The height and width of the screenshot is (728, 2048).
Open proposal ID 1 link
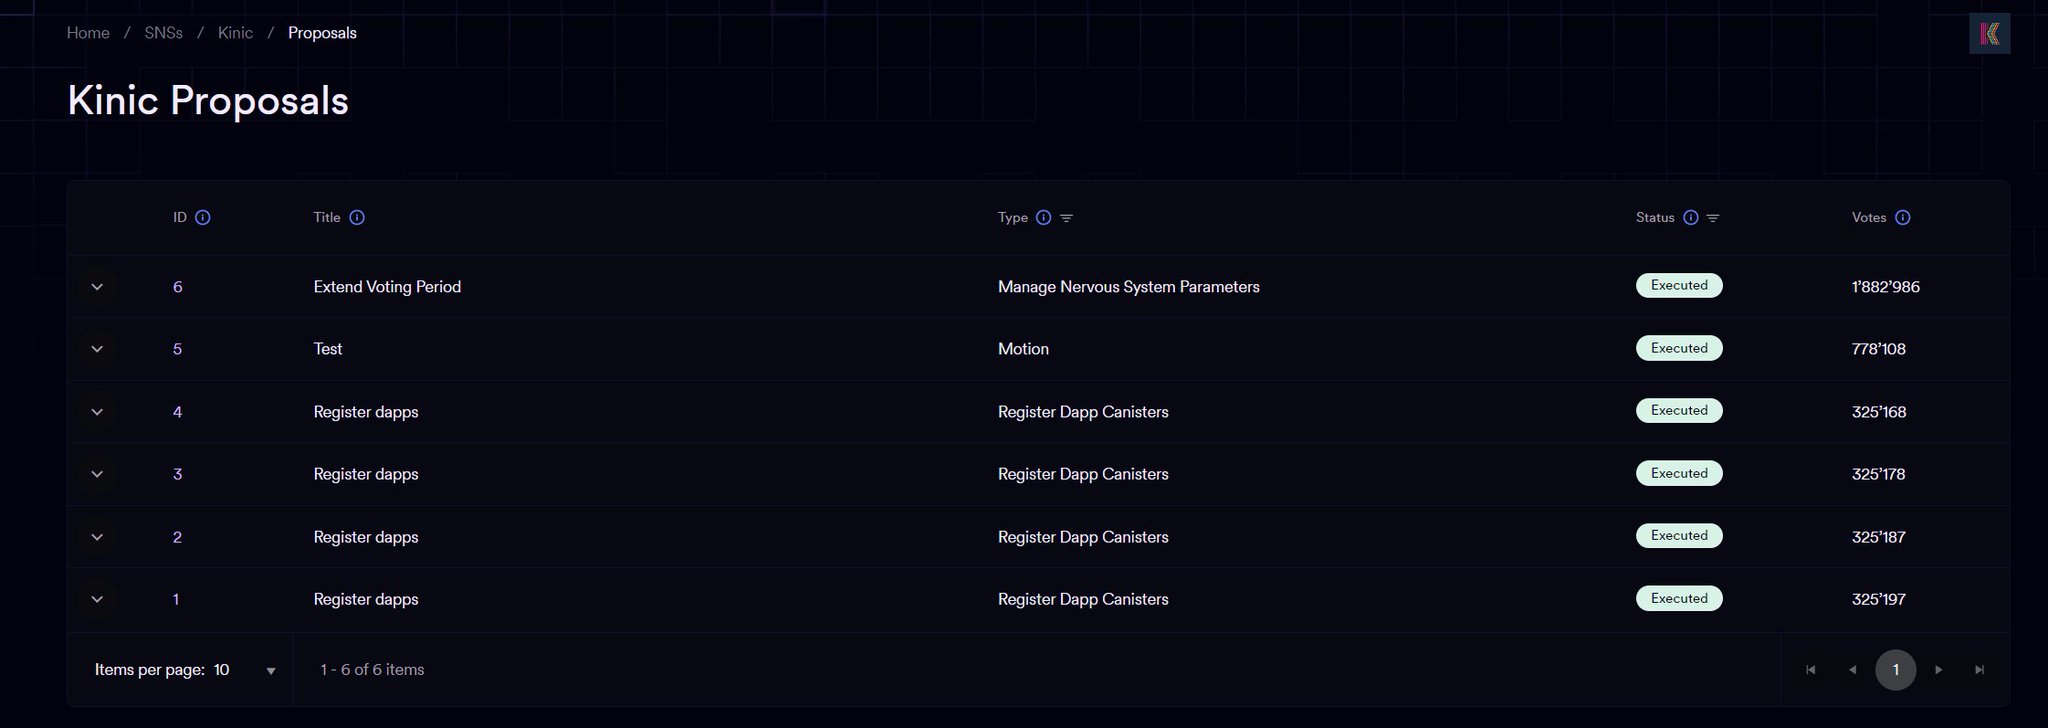(176, 599)
